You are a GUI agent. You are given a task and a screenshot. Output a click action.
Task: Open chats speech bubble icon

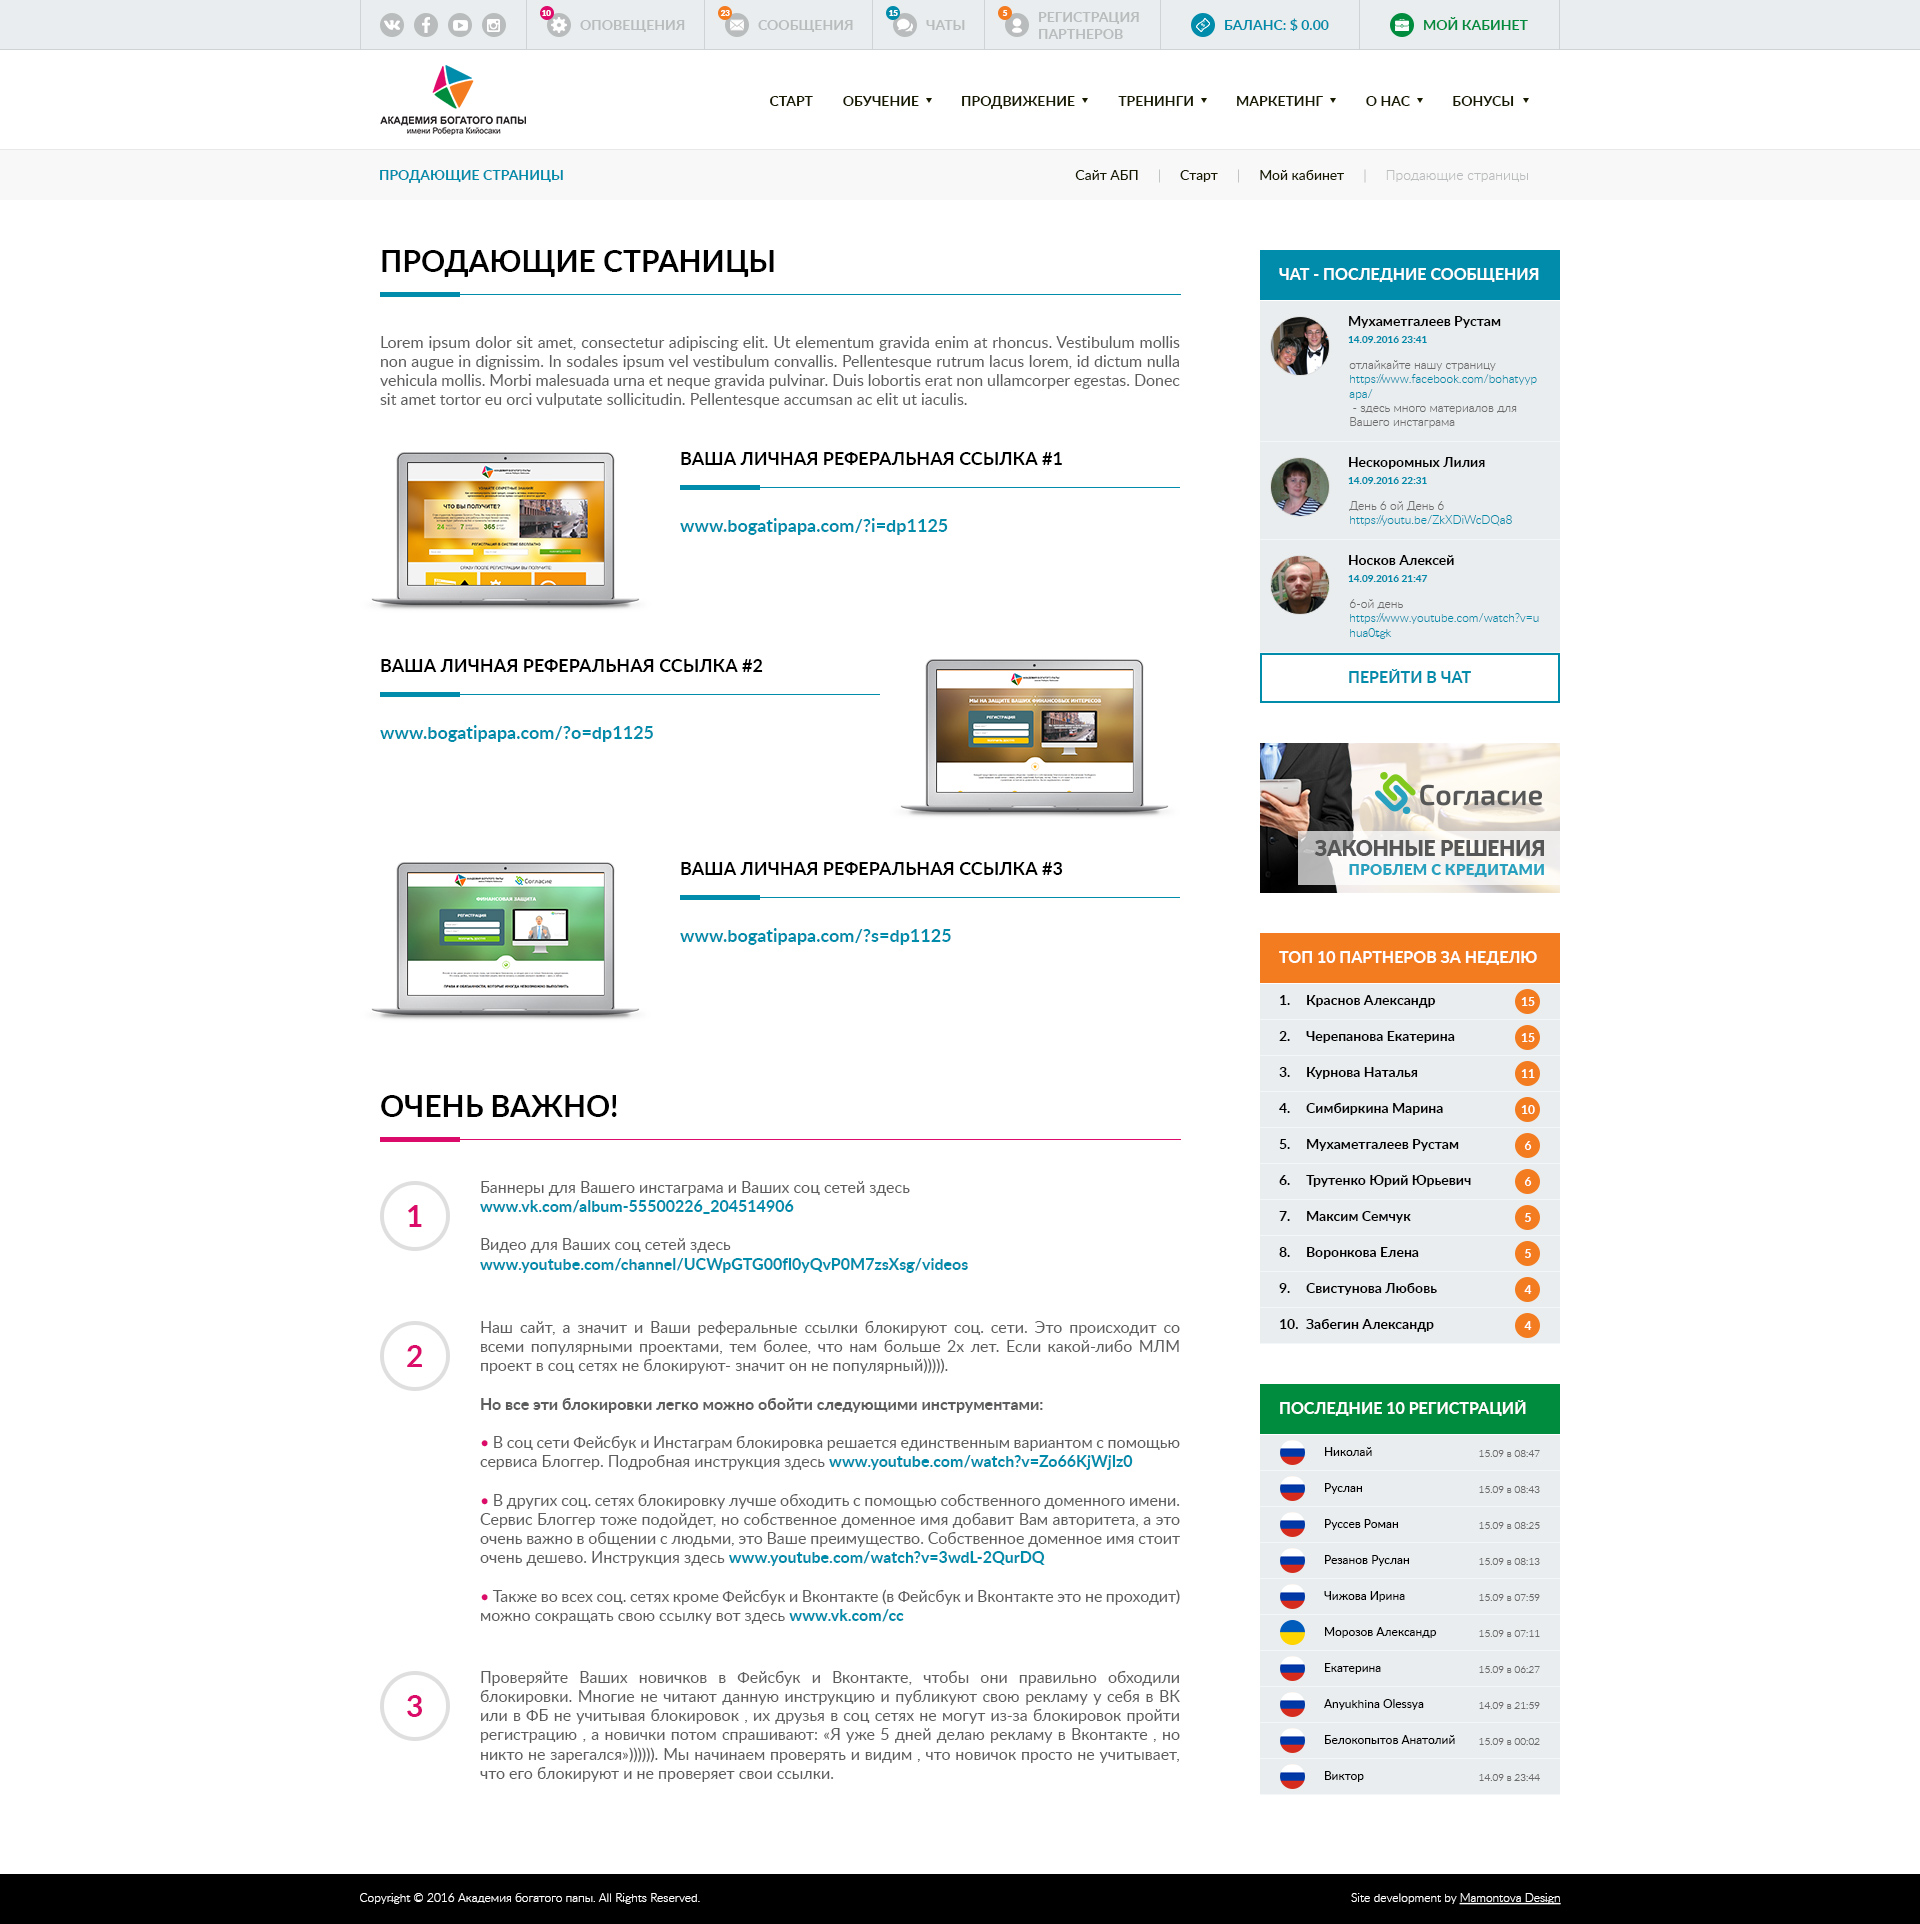[x=904, y=25]
